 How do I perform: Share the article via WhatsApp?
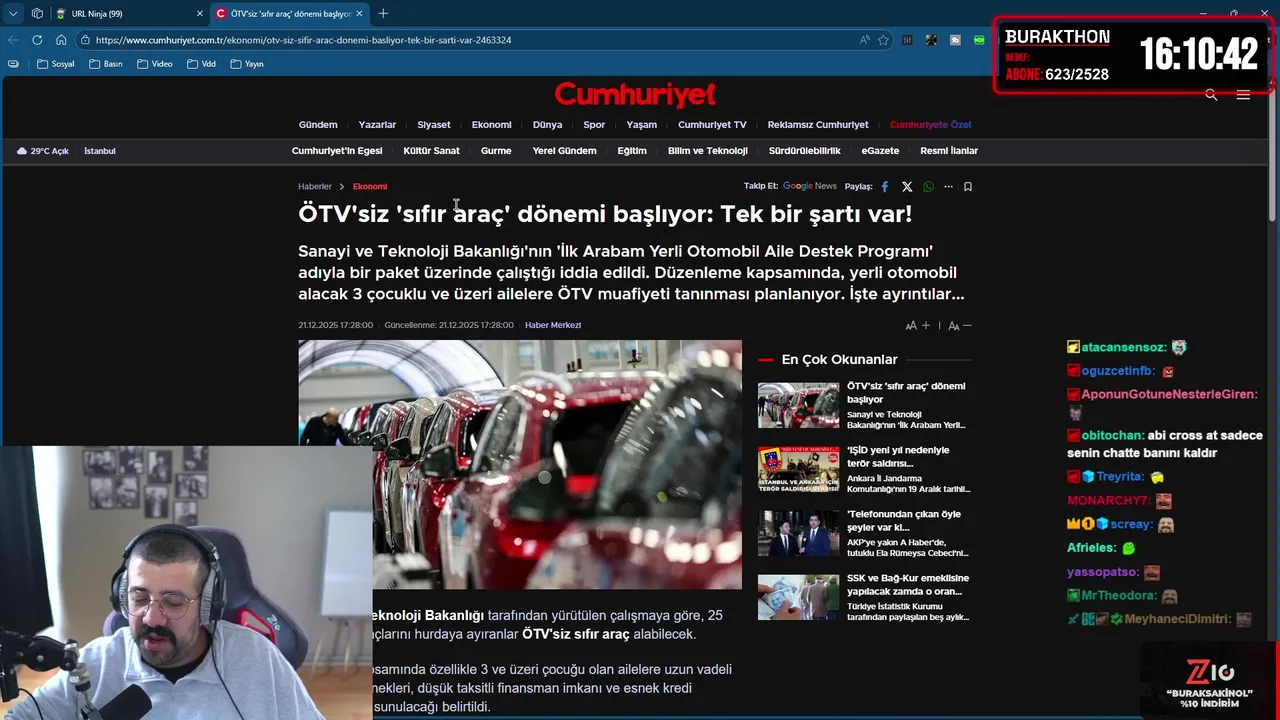pos(929,186)
